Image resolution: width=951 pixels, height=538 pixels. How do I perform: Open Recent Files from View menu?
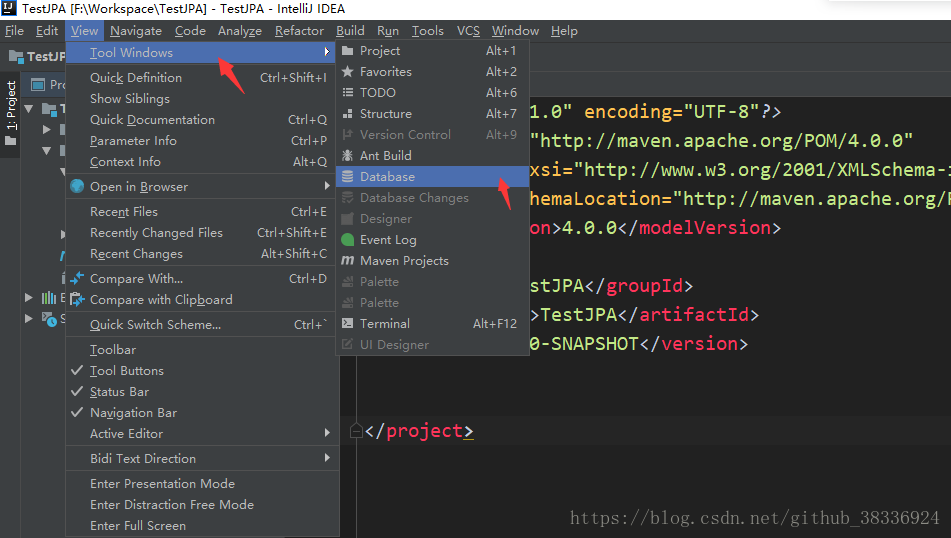(x=202, y=212)
